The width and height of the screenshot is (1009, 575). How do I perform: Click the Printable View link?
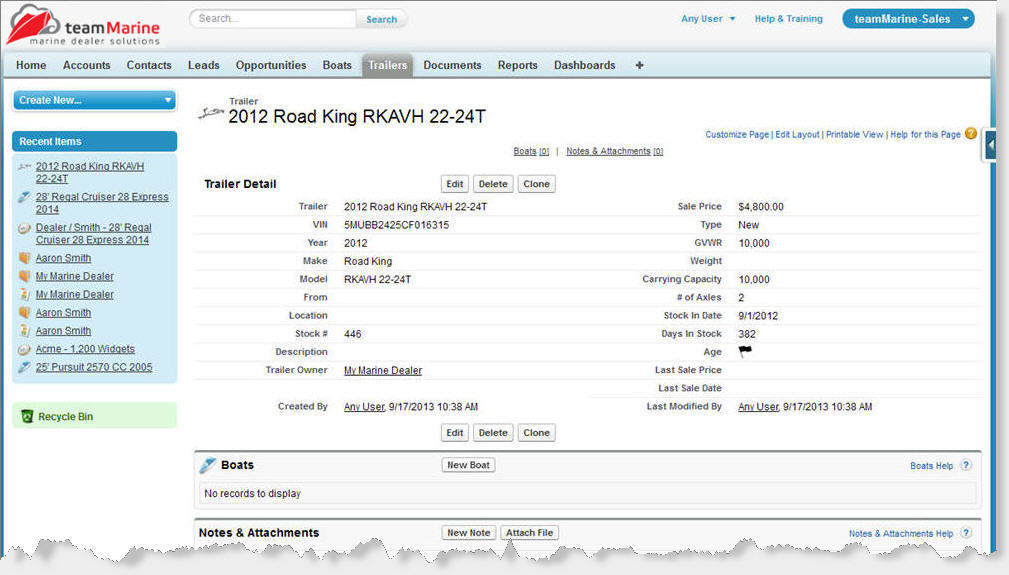point(854,134)
